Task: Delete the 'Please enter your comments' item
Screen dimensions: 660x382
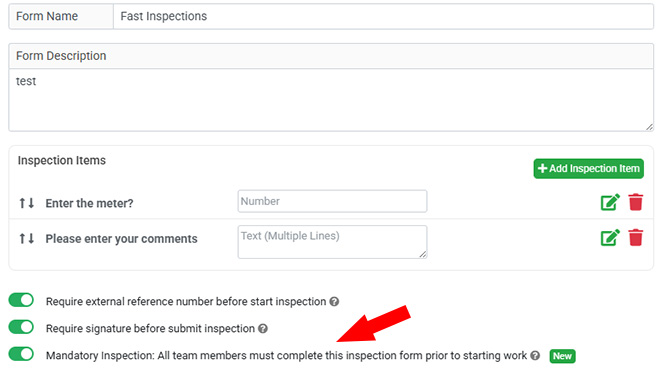Action: [x=636, y=237]
